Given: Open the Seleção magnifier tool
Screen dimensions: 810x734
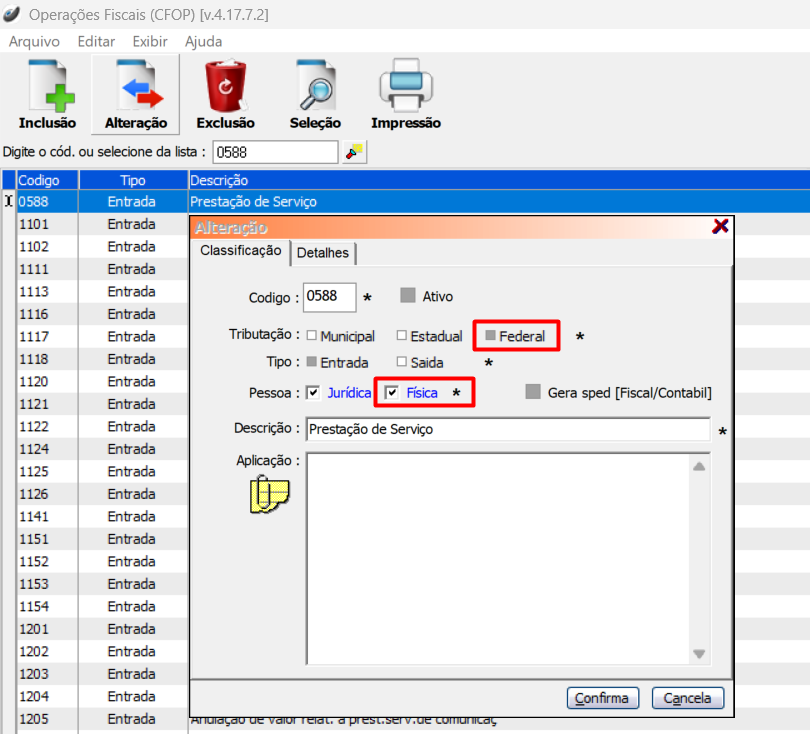Looking at the screenshot, I should tap(315, 88).
